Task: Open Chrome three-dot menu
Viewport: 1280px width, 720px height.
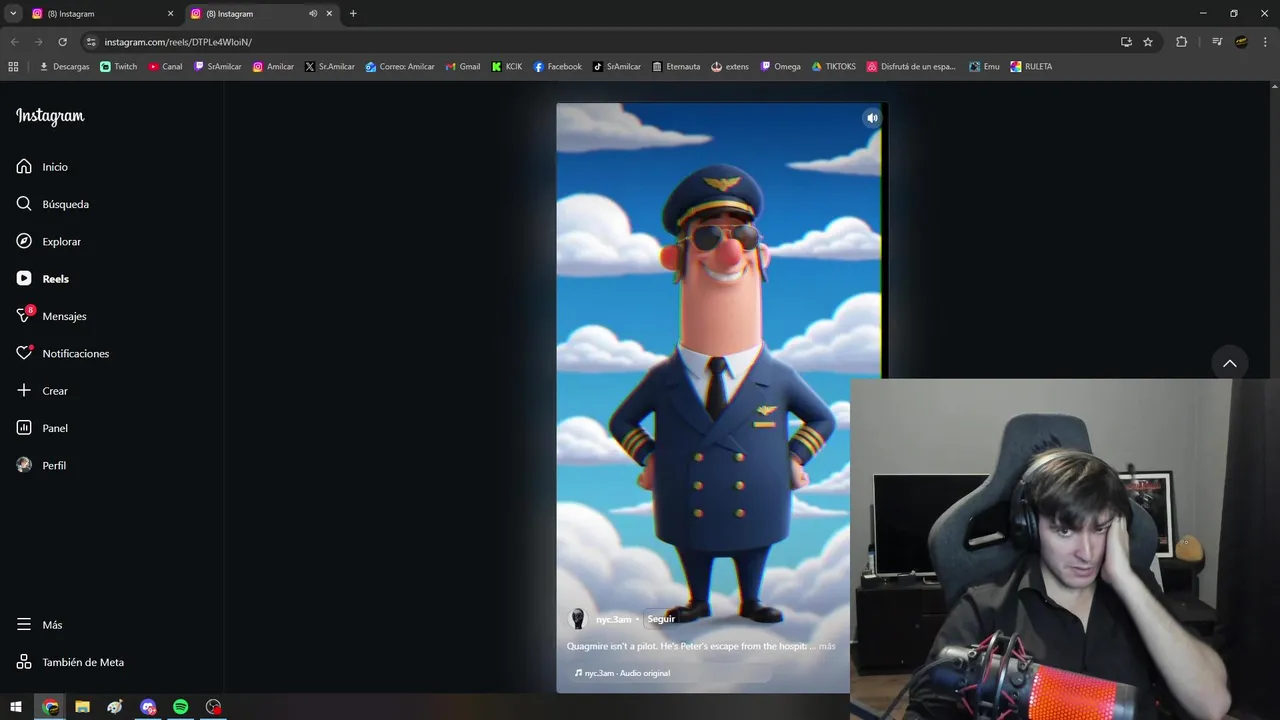Action: (1265, 42)
